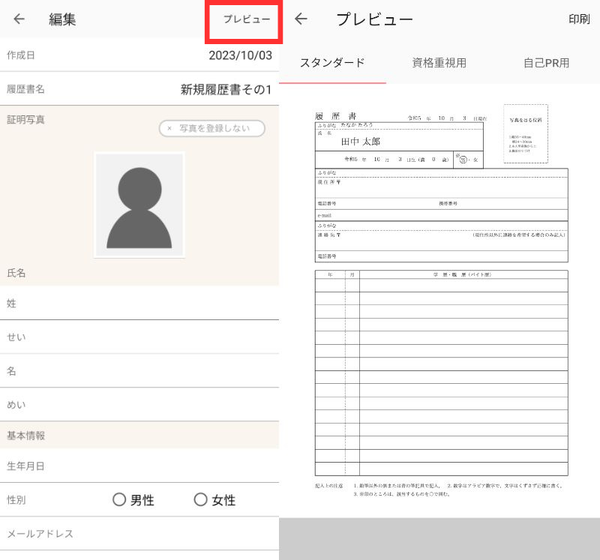Switch to the 資格重視用 tab
Viewport: 600px width, 560px height.
coord(439,63)
